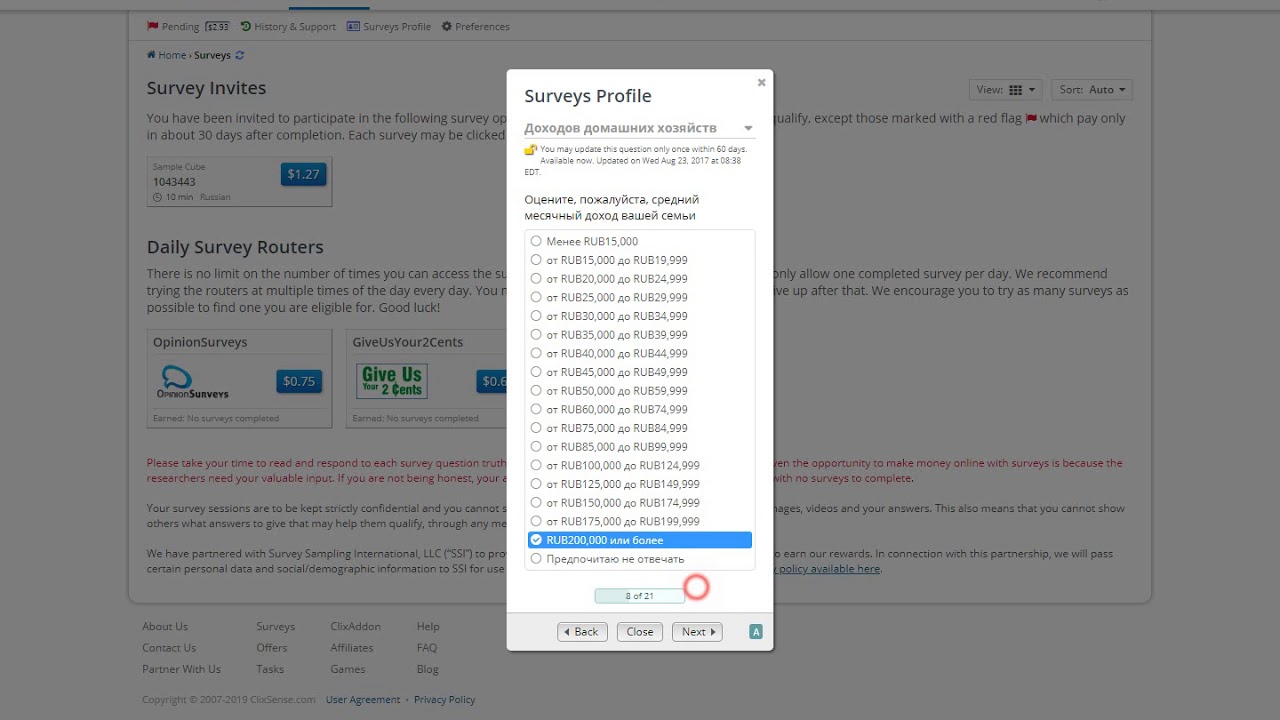Screen dimensions: 1280x720
Task: Click the 8 of 21 progress bar
Action: (x=640, y=596)
